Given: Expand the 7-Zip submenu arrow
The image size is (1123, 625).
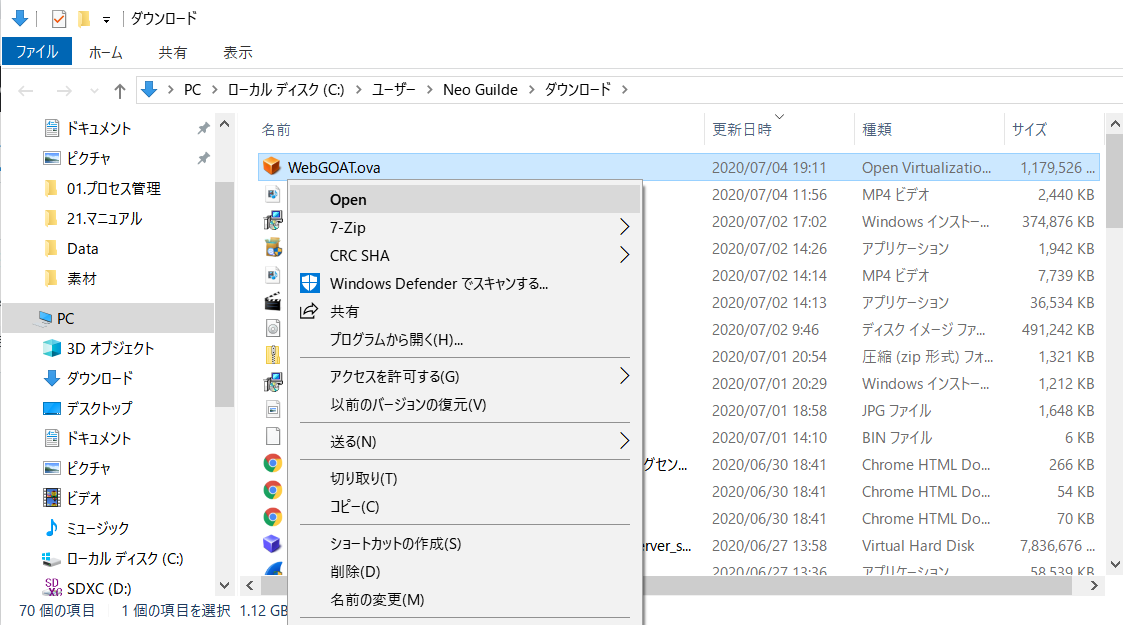Looking at the screenshot, I should (624, 227).
